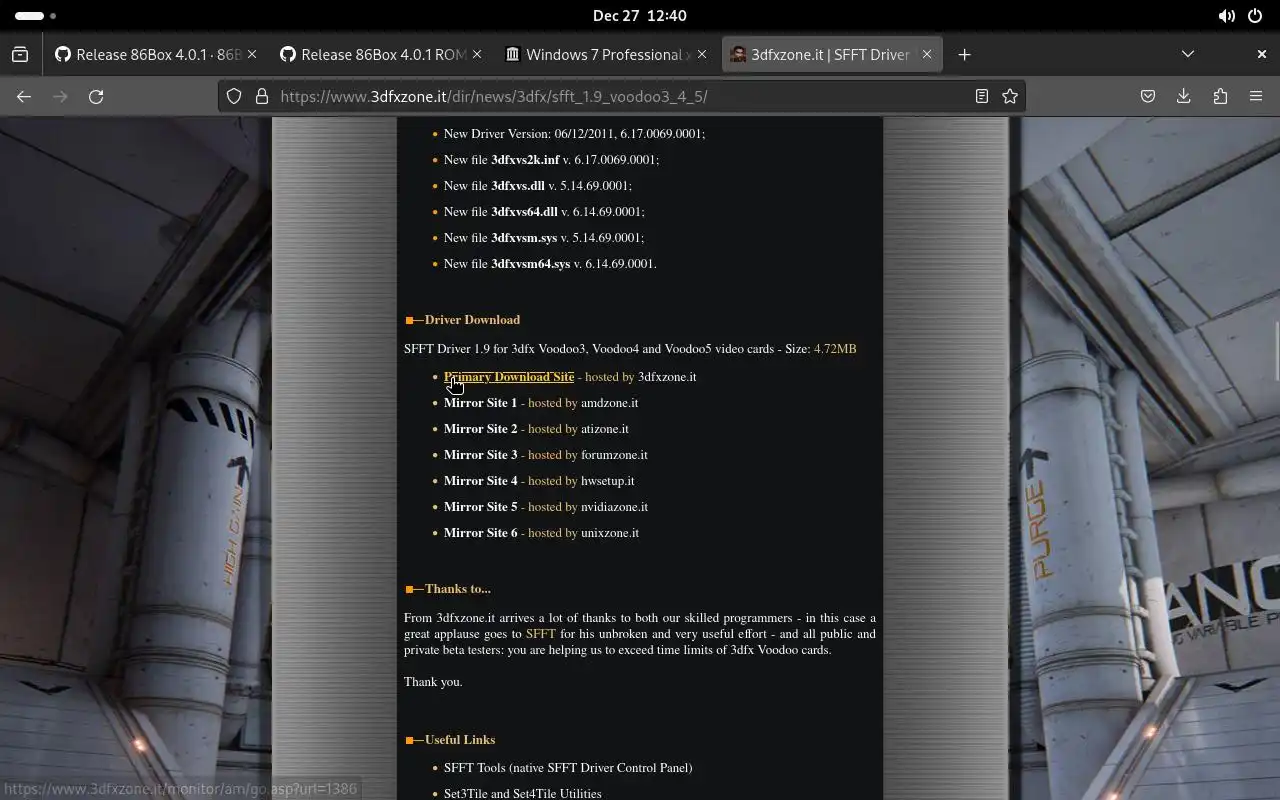Open the Firefox View icon
1280x800 pixels.
tap(20, 54)
